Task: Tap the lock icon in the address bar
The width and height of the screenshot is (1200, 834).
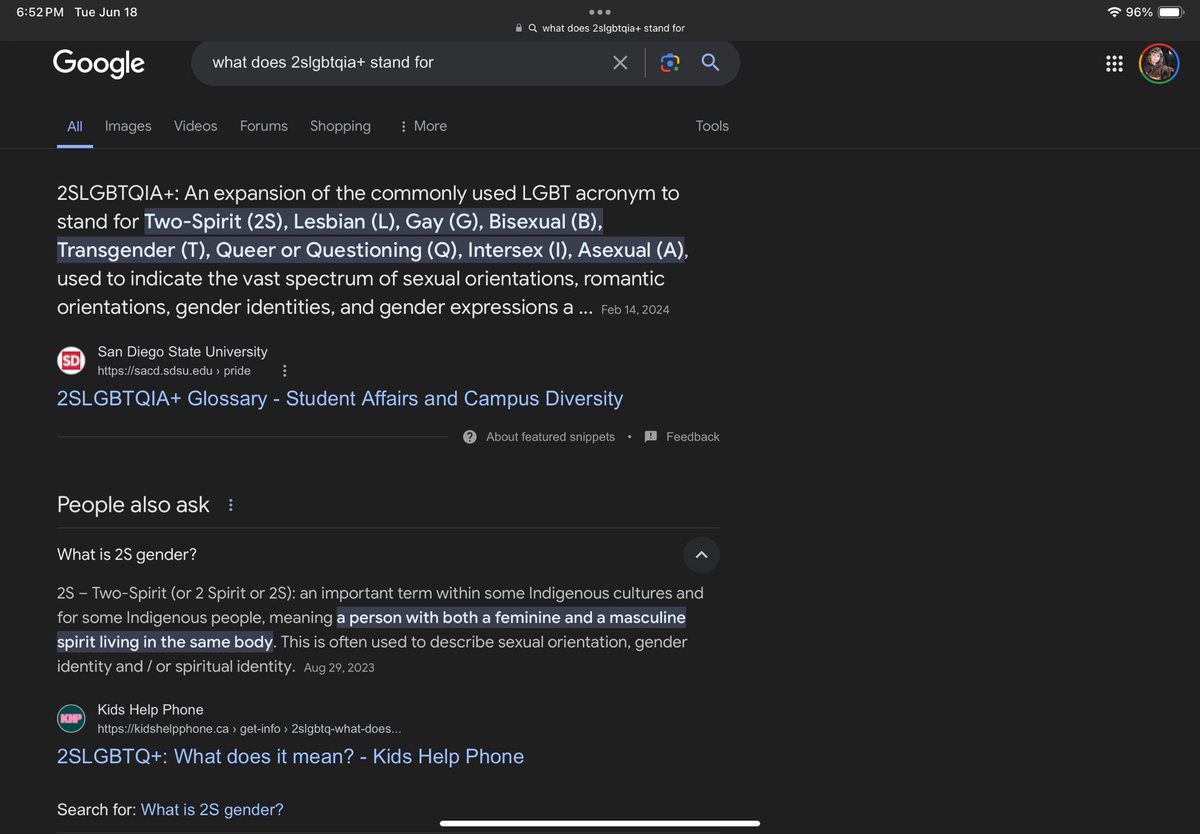Action: pyautogui.click(x=518, y=28)
